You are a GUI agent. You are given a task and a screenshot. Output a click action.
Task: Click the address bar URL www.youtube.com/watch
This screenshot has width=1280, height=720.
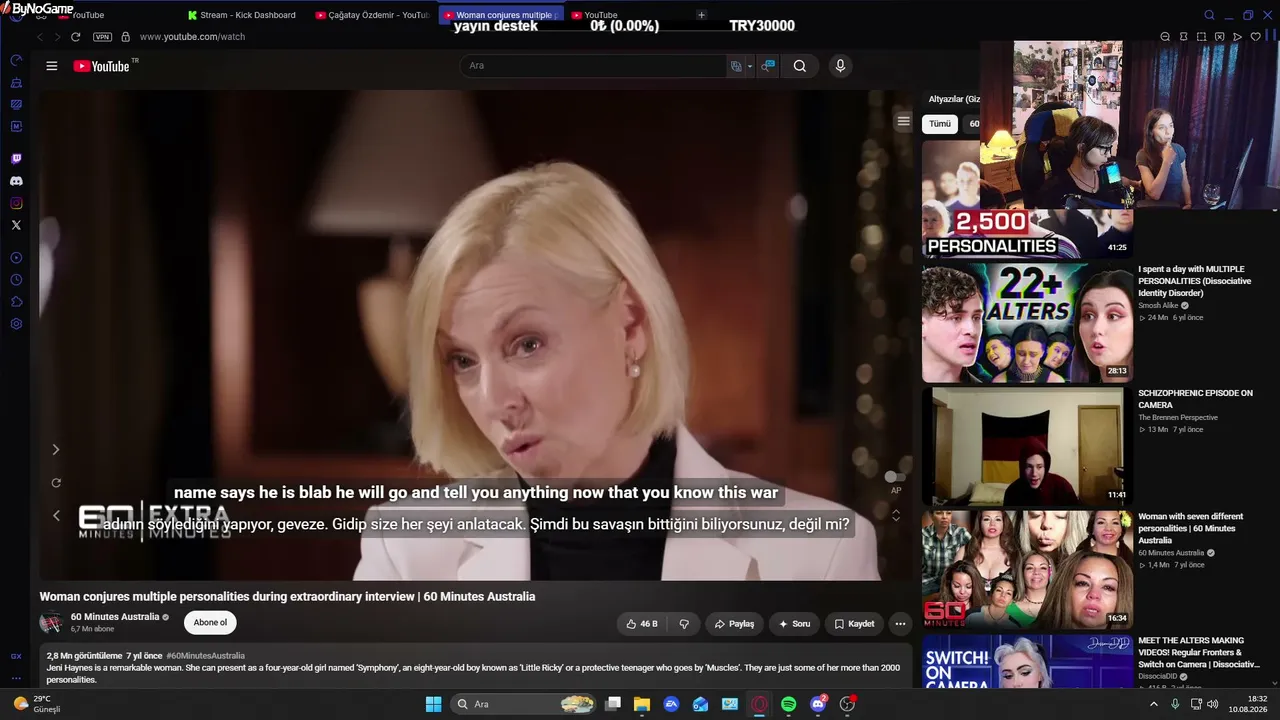click(192, 37)
